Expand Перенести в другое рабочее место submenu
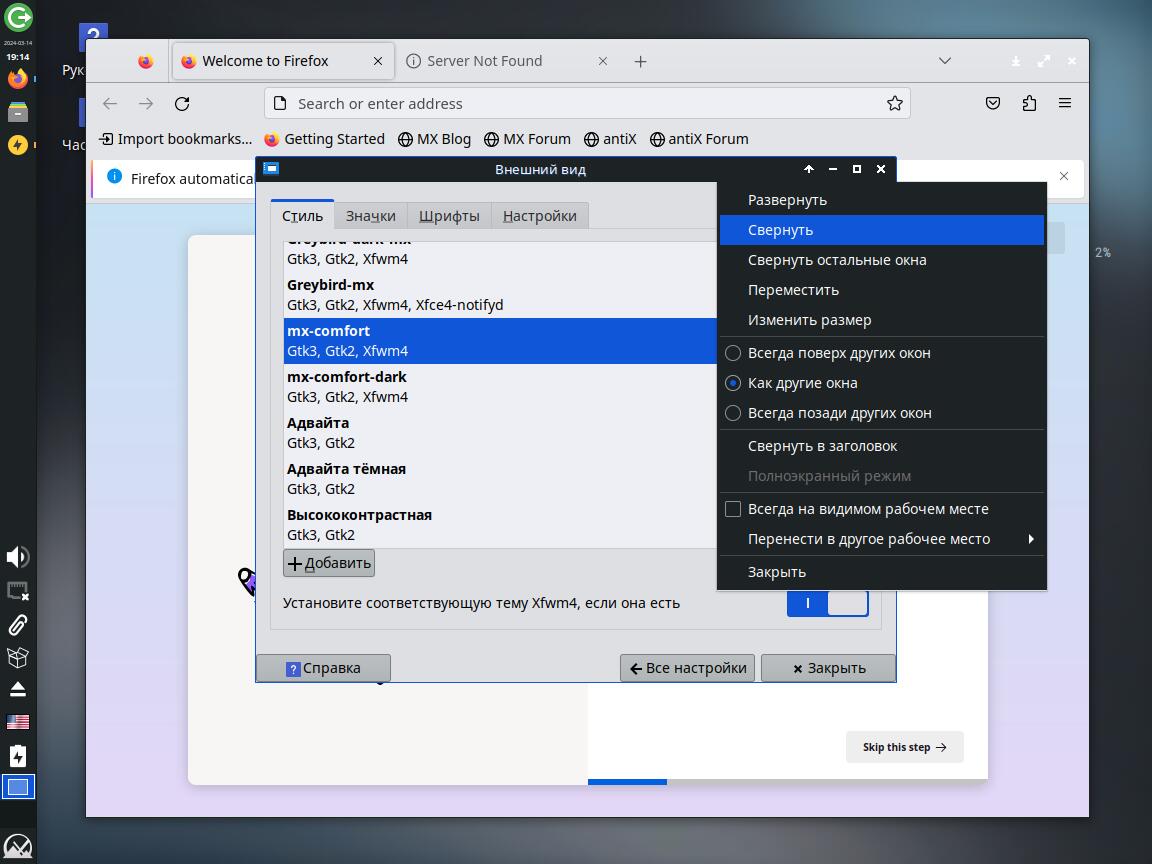The image size is (1152, 864). pos(882,539)
